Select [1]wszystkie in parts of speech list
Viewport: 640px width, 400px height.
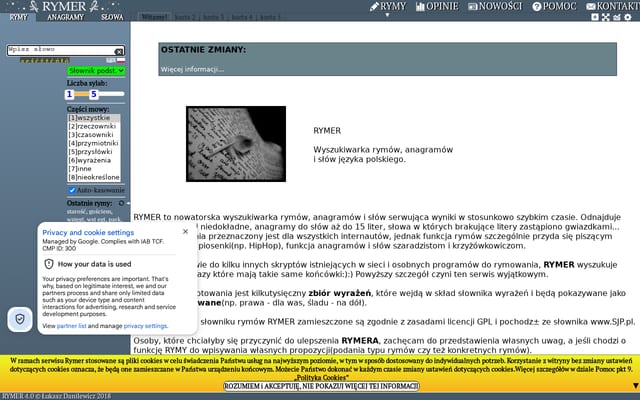(94, 118)
